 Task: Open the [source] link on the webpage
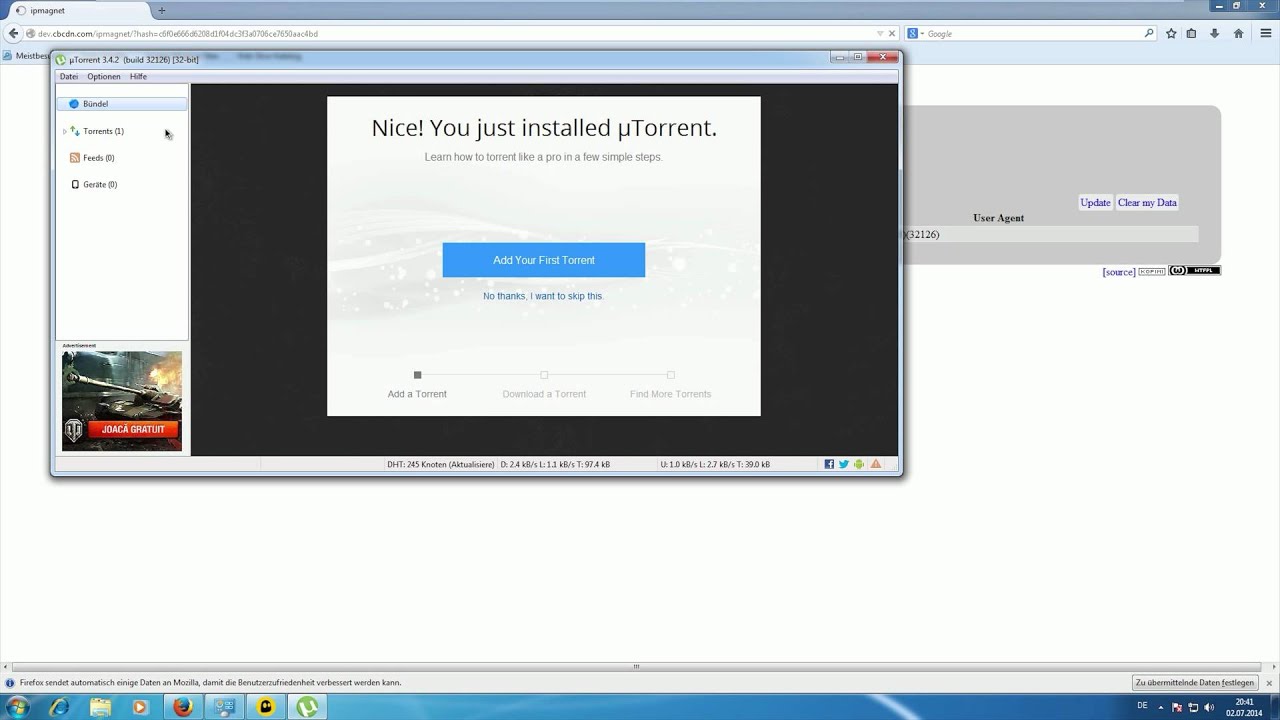(1119, 272)
